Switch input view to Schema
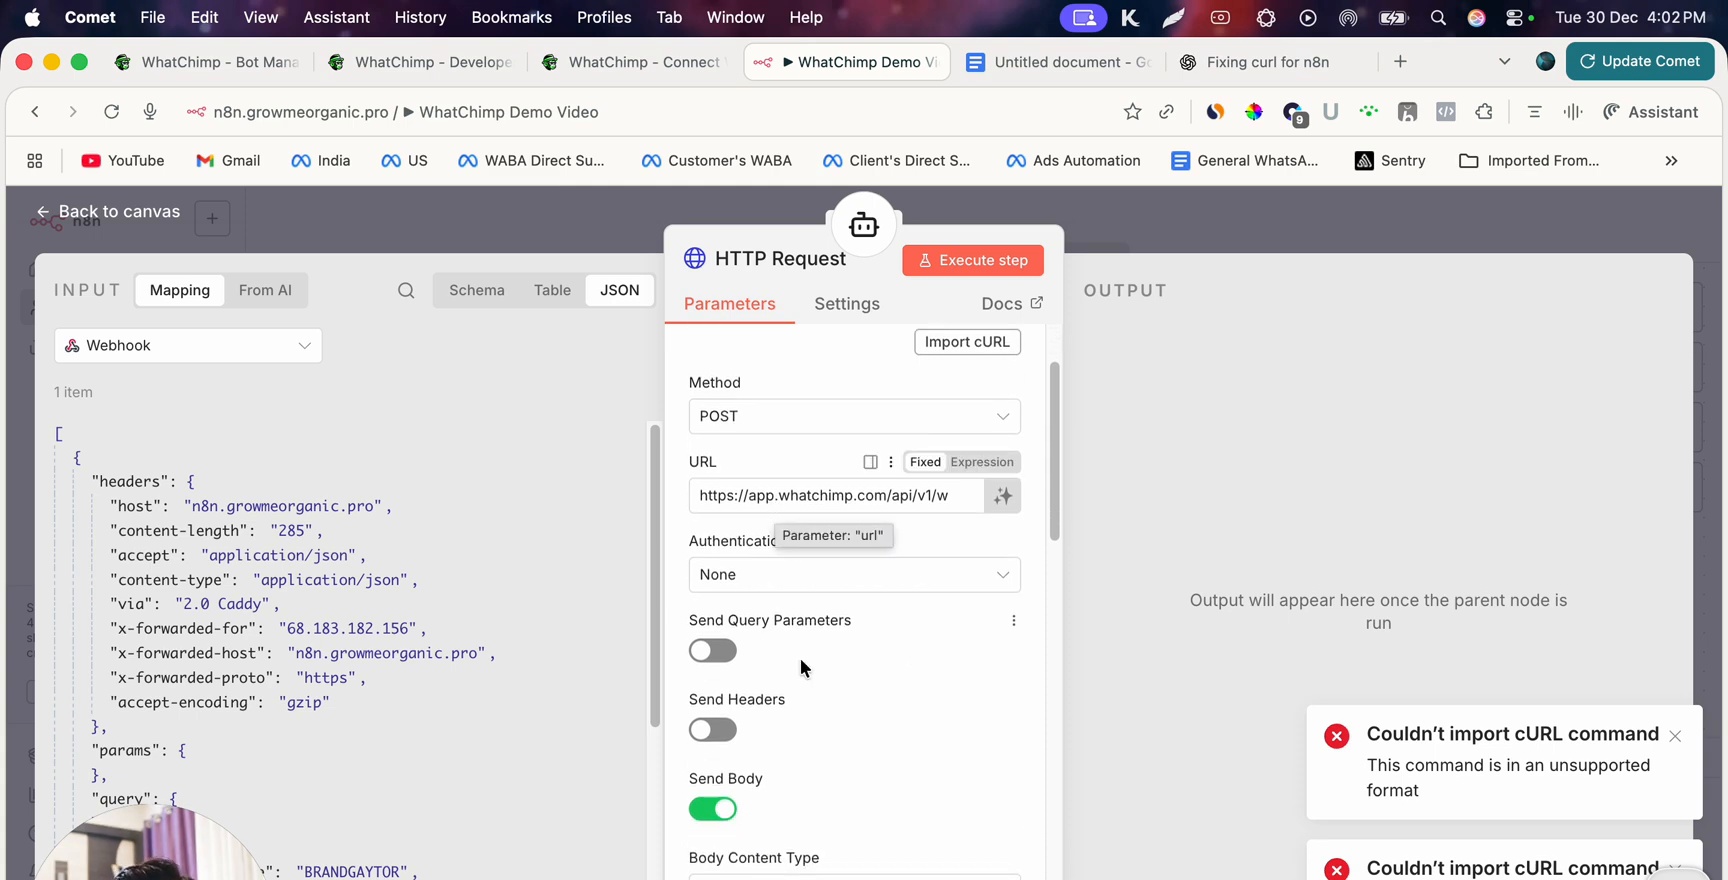1728x880 pixels. point(477,290)
